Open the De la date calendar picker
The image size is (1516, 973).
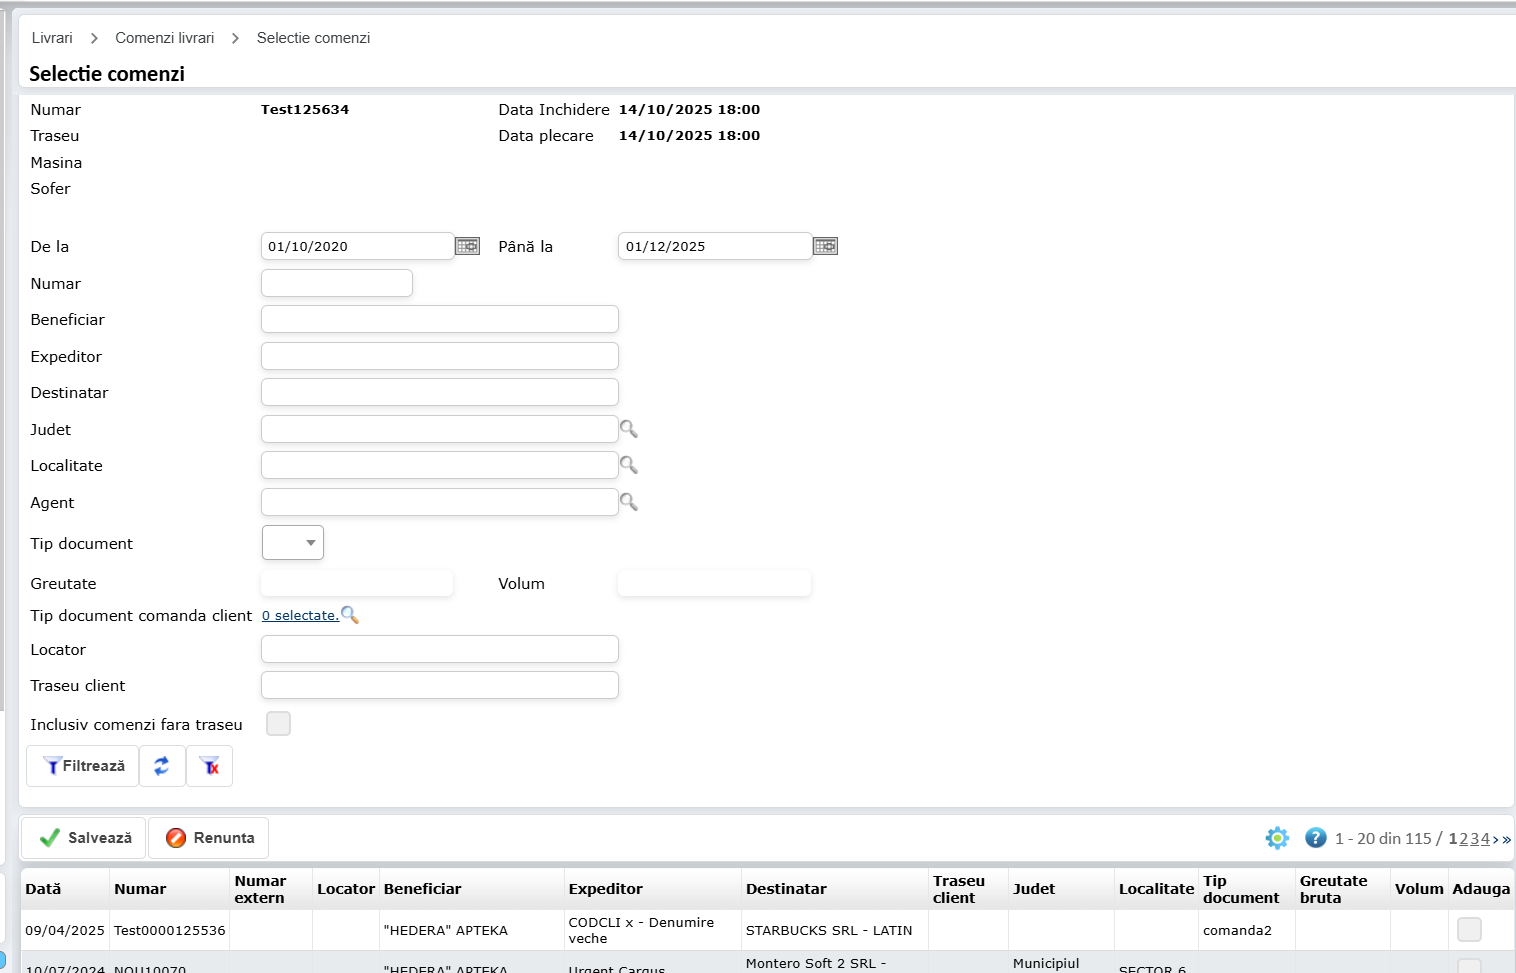tap(467, 246)
